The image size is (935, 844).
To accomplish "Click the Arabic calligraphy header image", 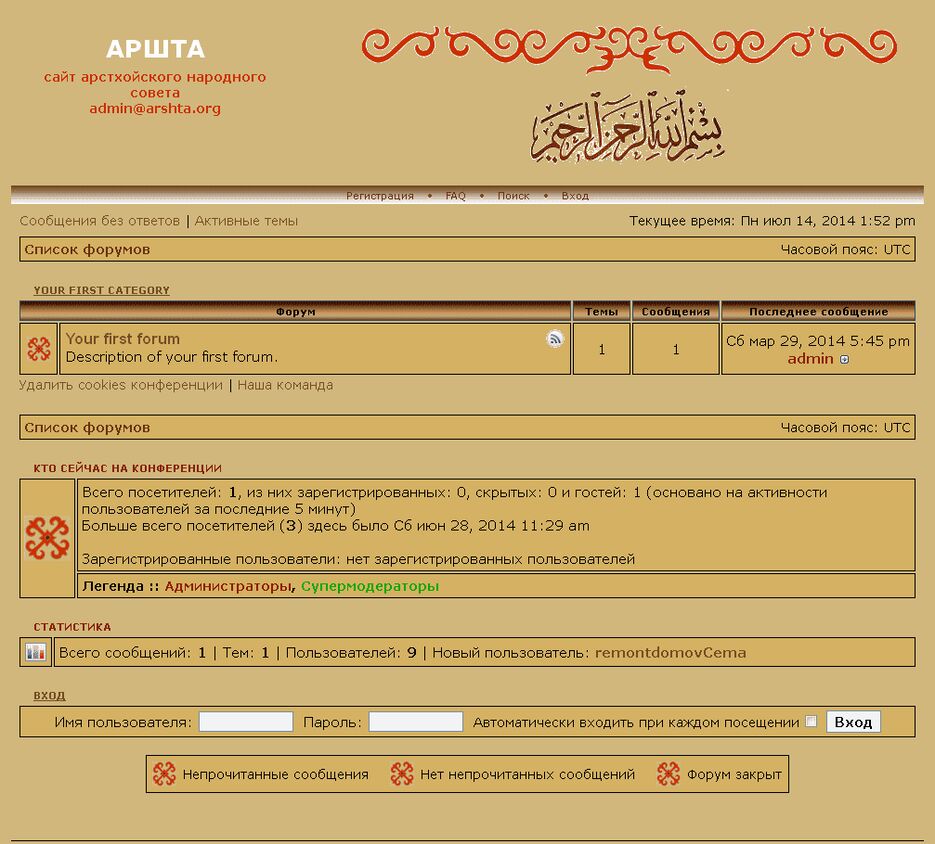I will [x=627, y=126].
